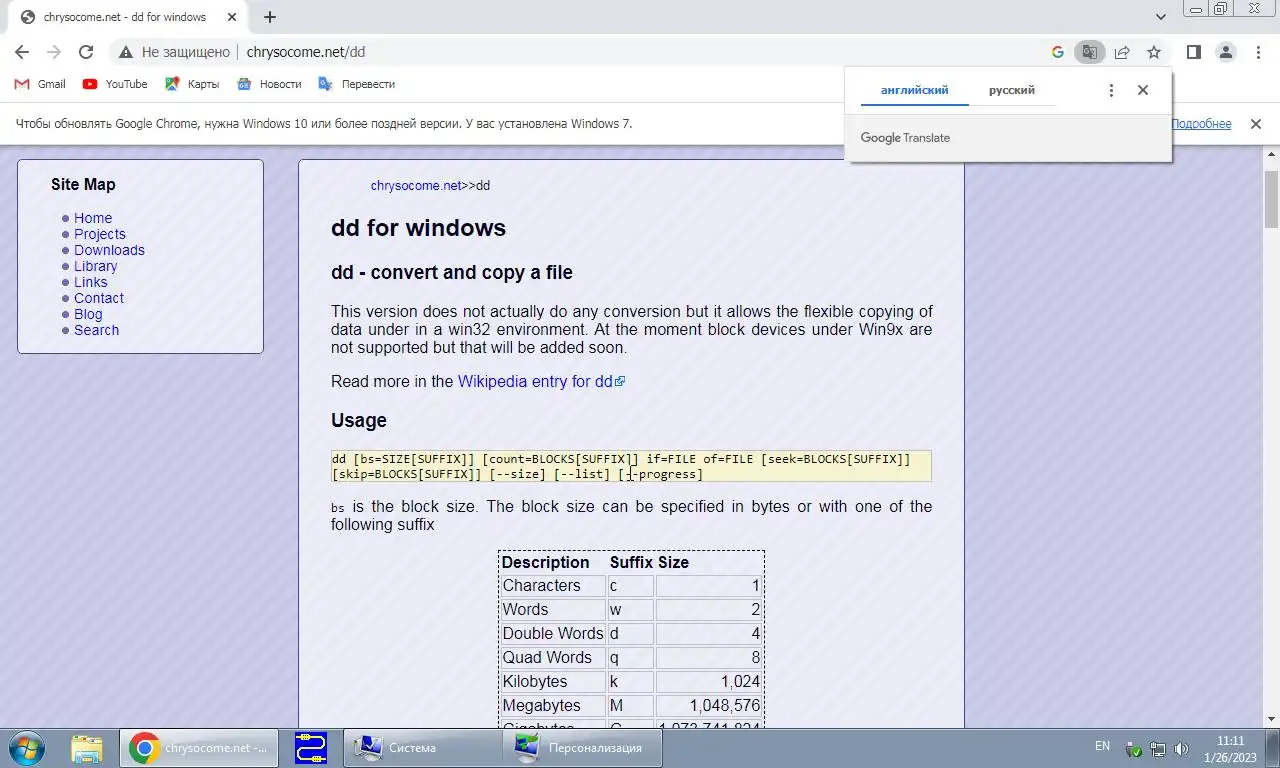Viewport: 1280px width, 768px height.
Task: Click the Double Words table cell
Action: coord(552,633)
